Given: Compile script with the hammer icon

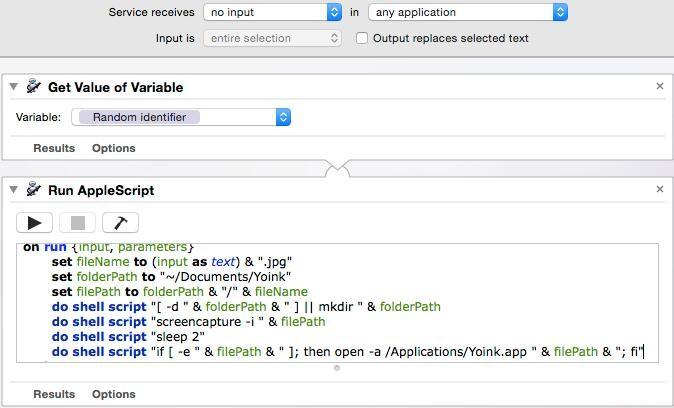Looking at the screenshot, I should tap(120, 222).
